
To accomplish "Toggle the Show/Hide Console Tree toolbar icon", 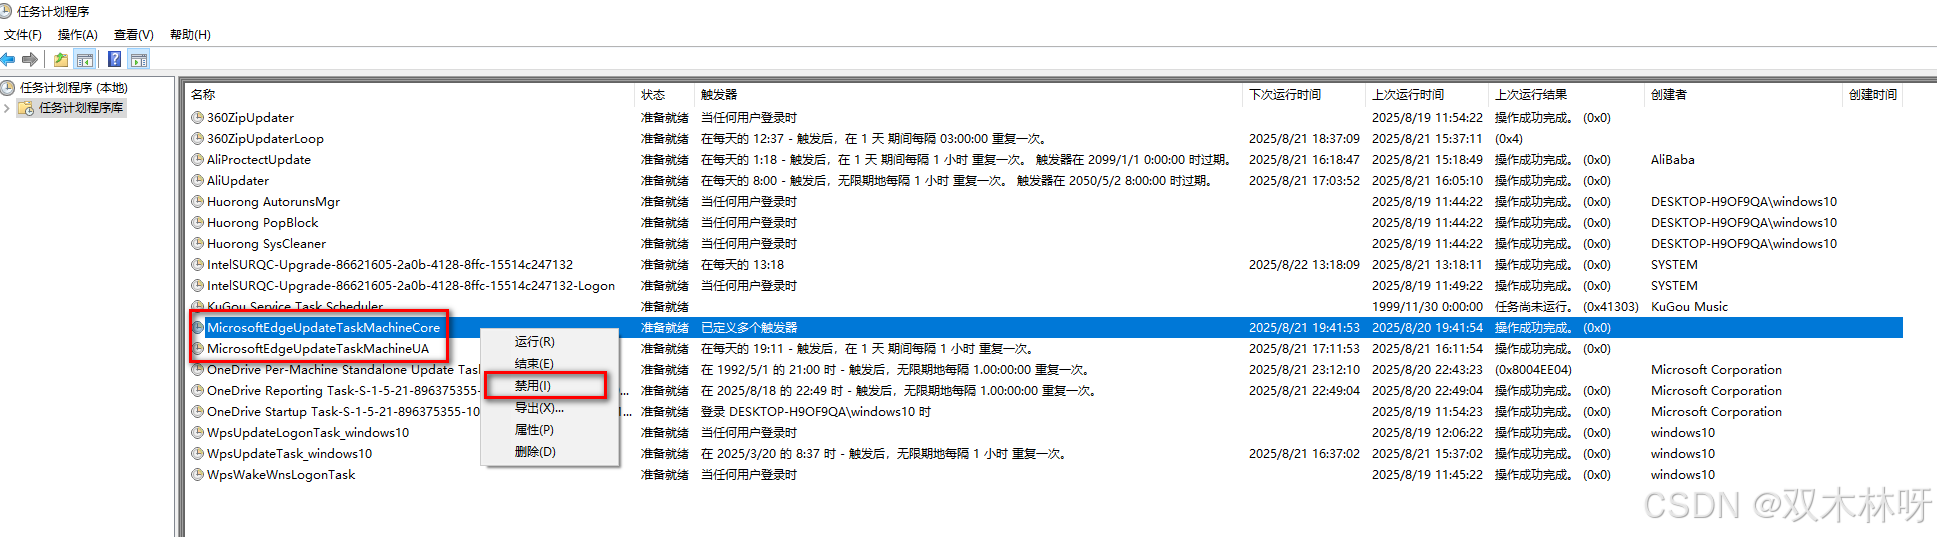I will coord(85,60).
